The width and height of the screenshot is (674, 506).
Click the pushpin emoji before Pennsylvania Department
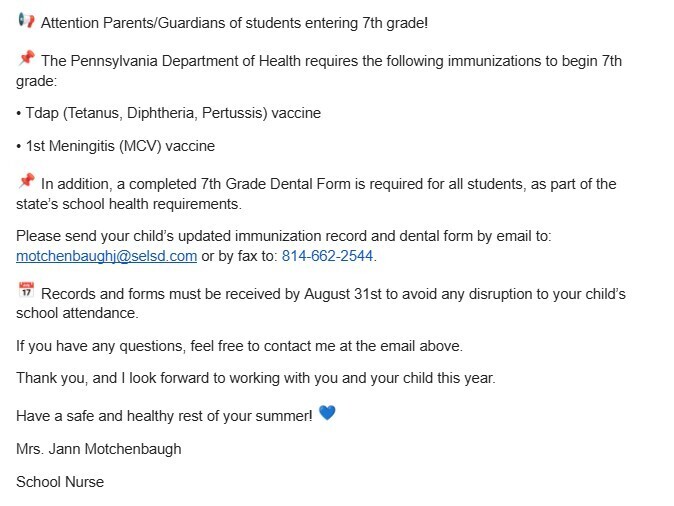pos(26,58)
